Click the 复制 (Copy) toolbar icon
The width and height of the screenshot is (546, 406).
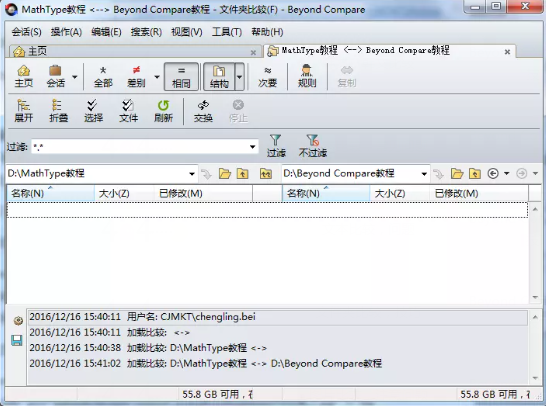(346, 76)
